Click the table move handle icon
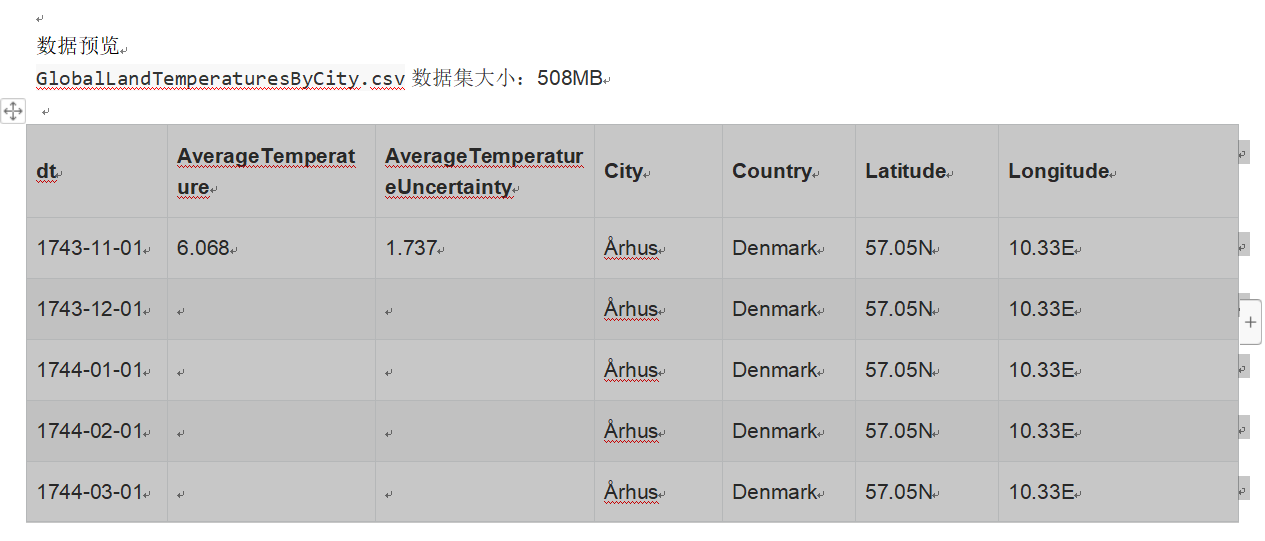Screen dimensions: 1265x541 13,110
